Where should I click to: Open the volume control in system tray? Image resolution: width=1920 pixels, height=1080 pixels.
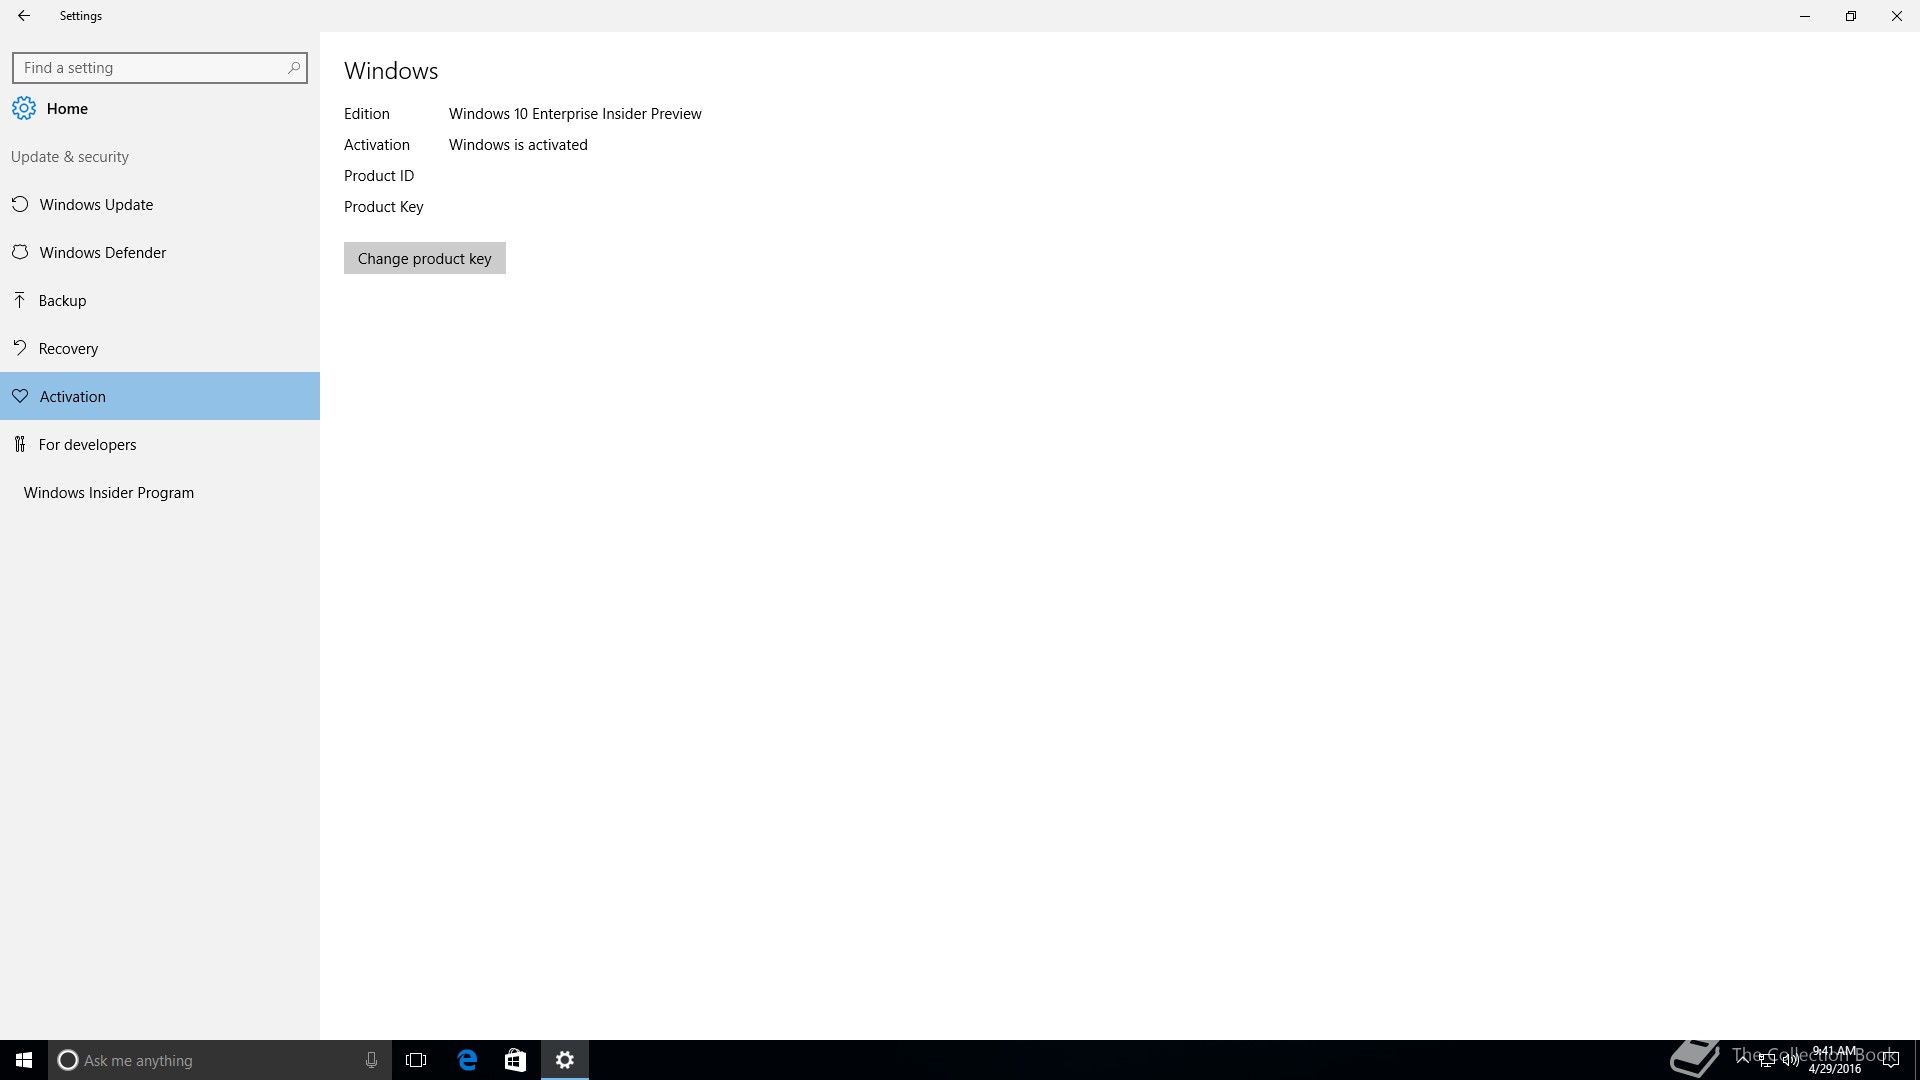pos(1790,1060)
